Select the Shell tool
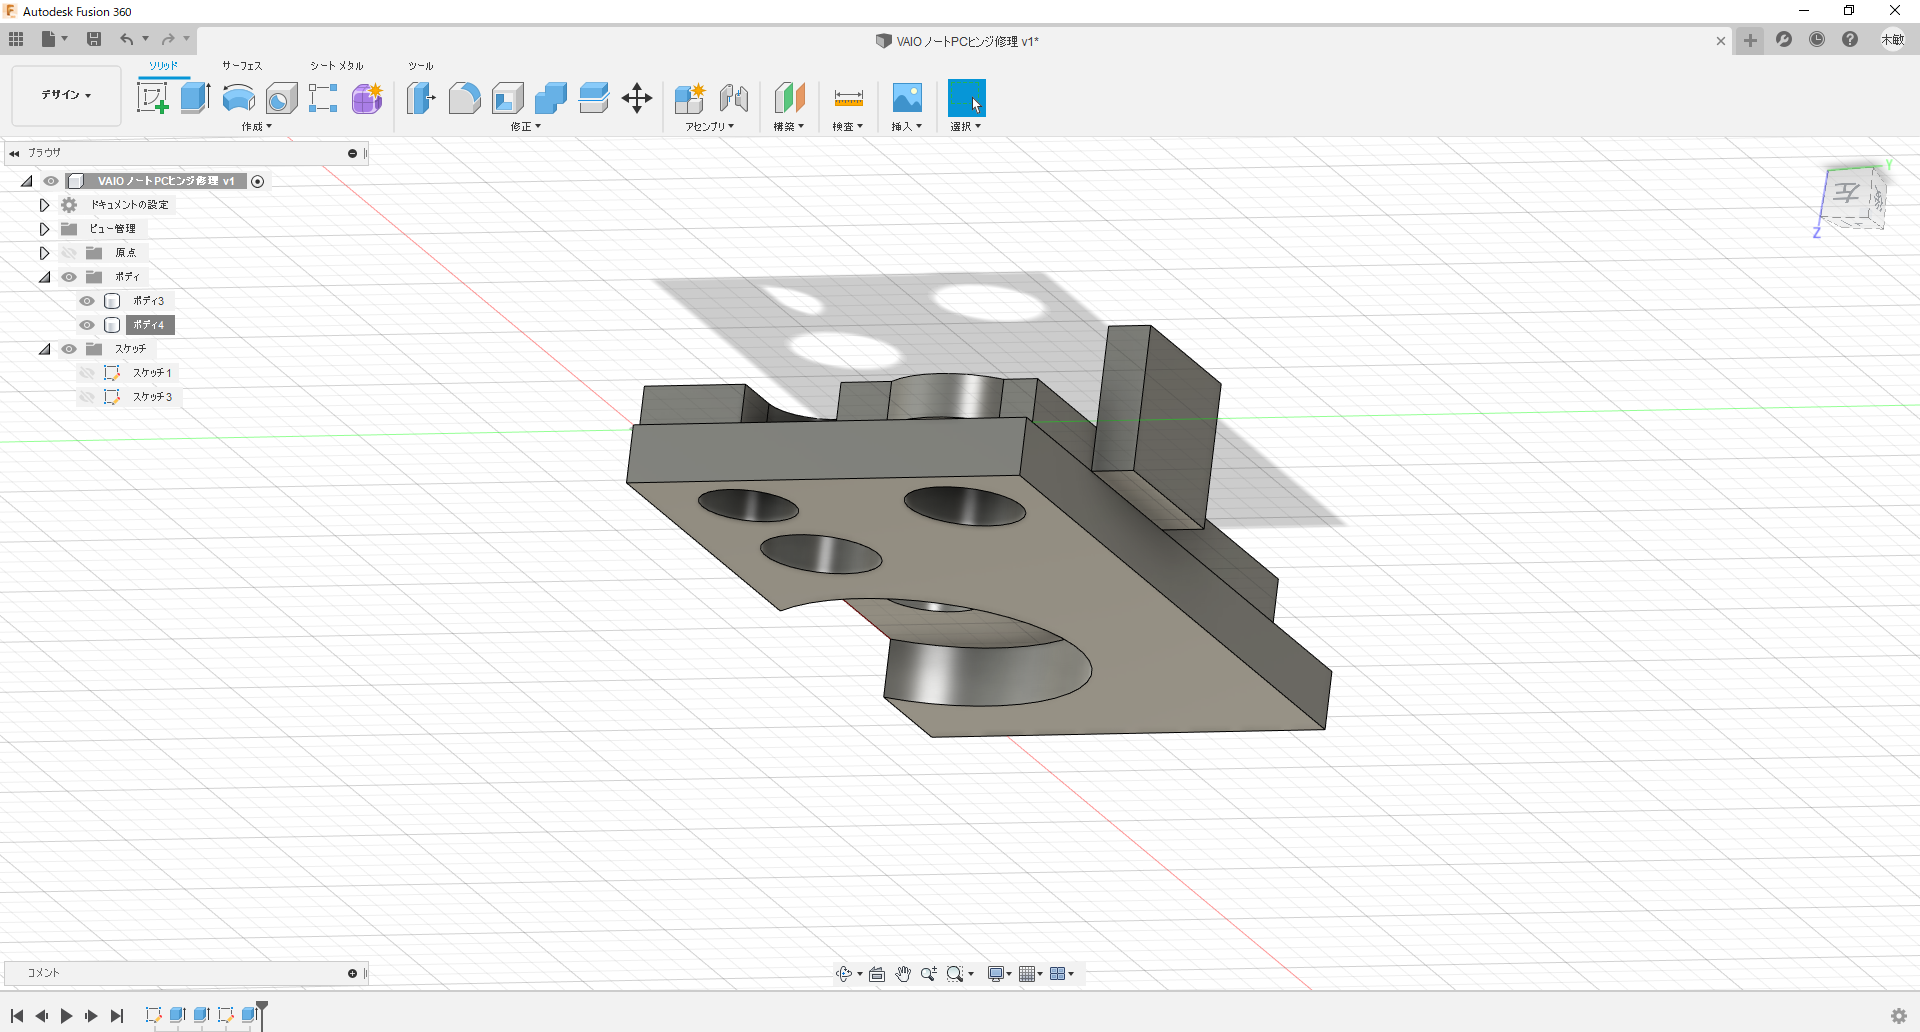The width and height of the screenshot is (1920, 1032). click(508, 98)
